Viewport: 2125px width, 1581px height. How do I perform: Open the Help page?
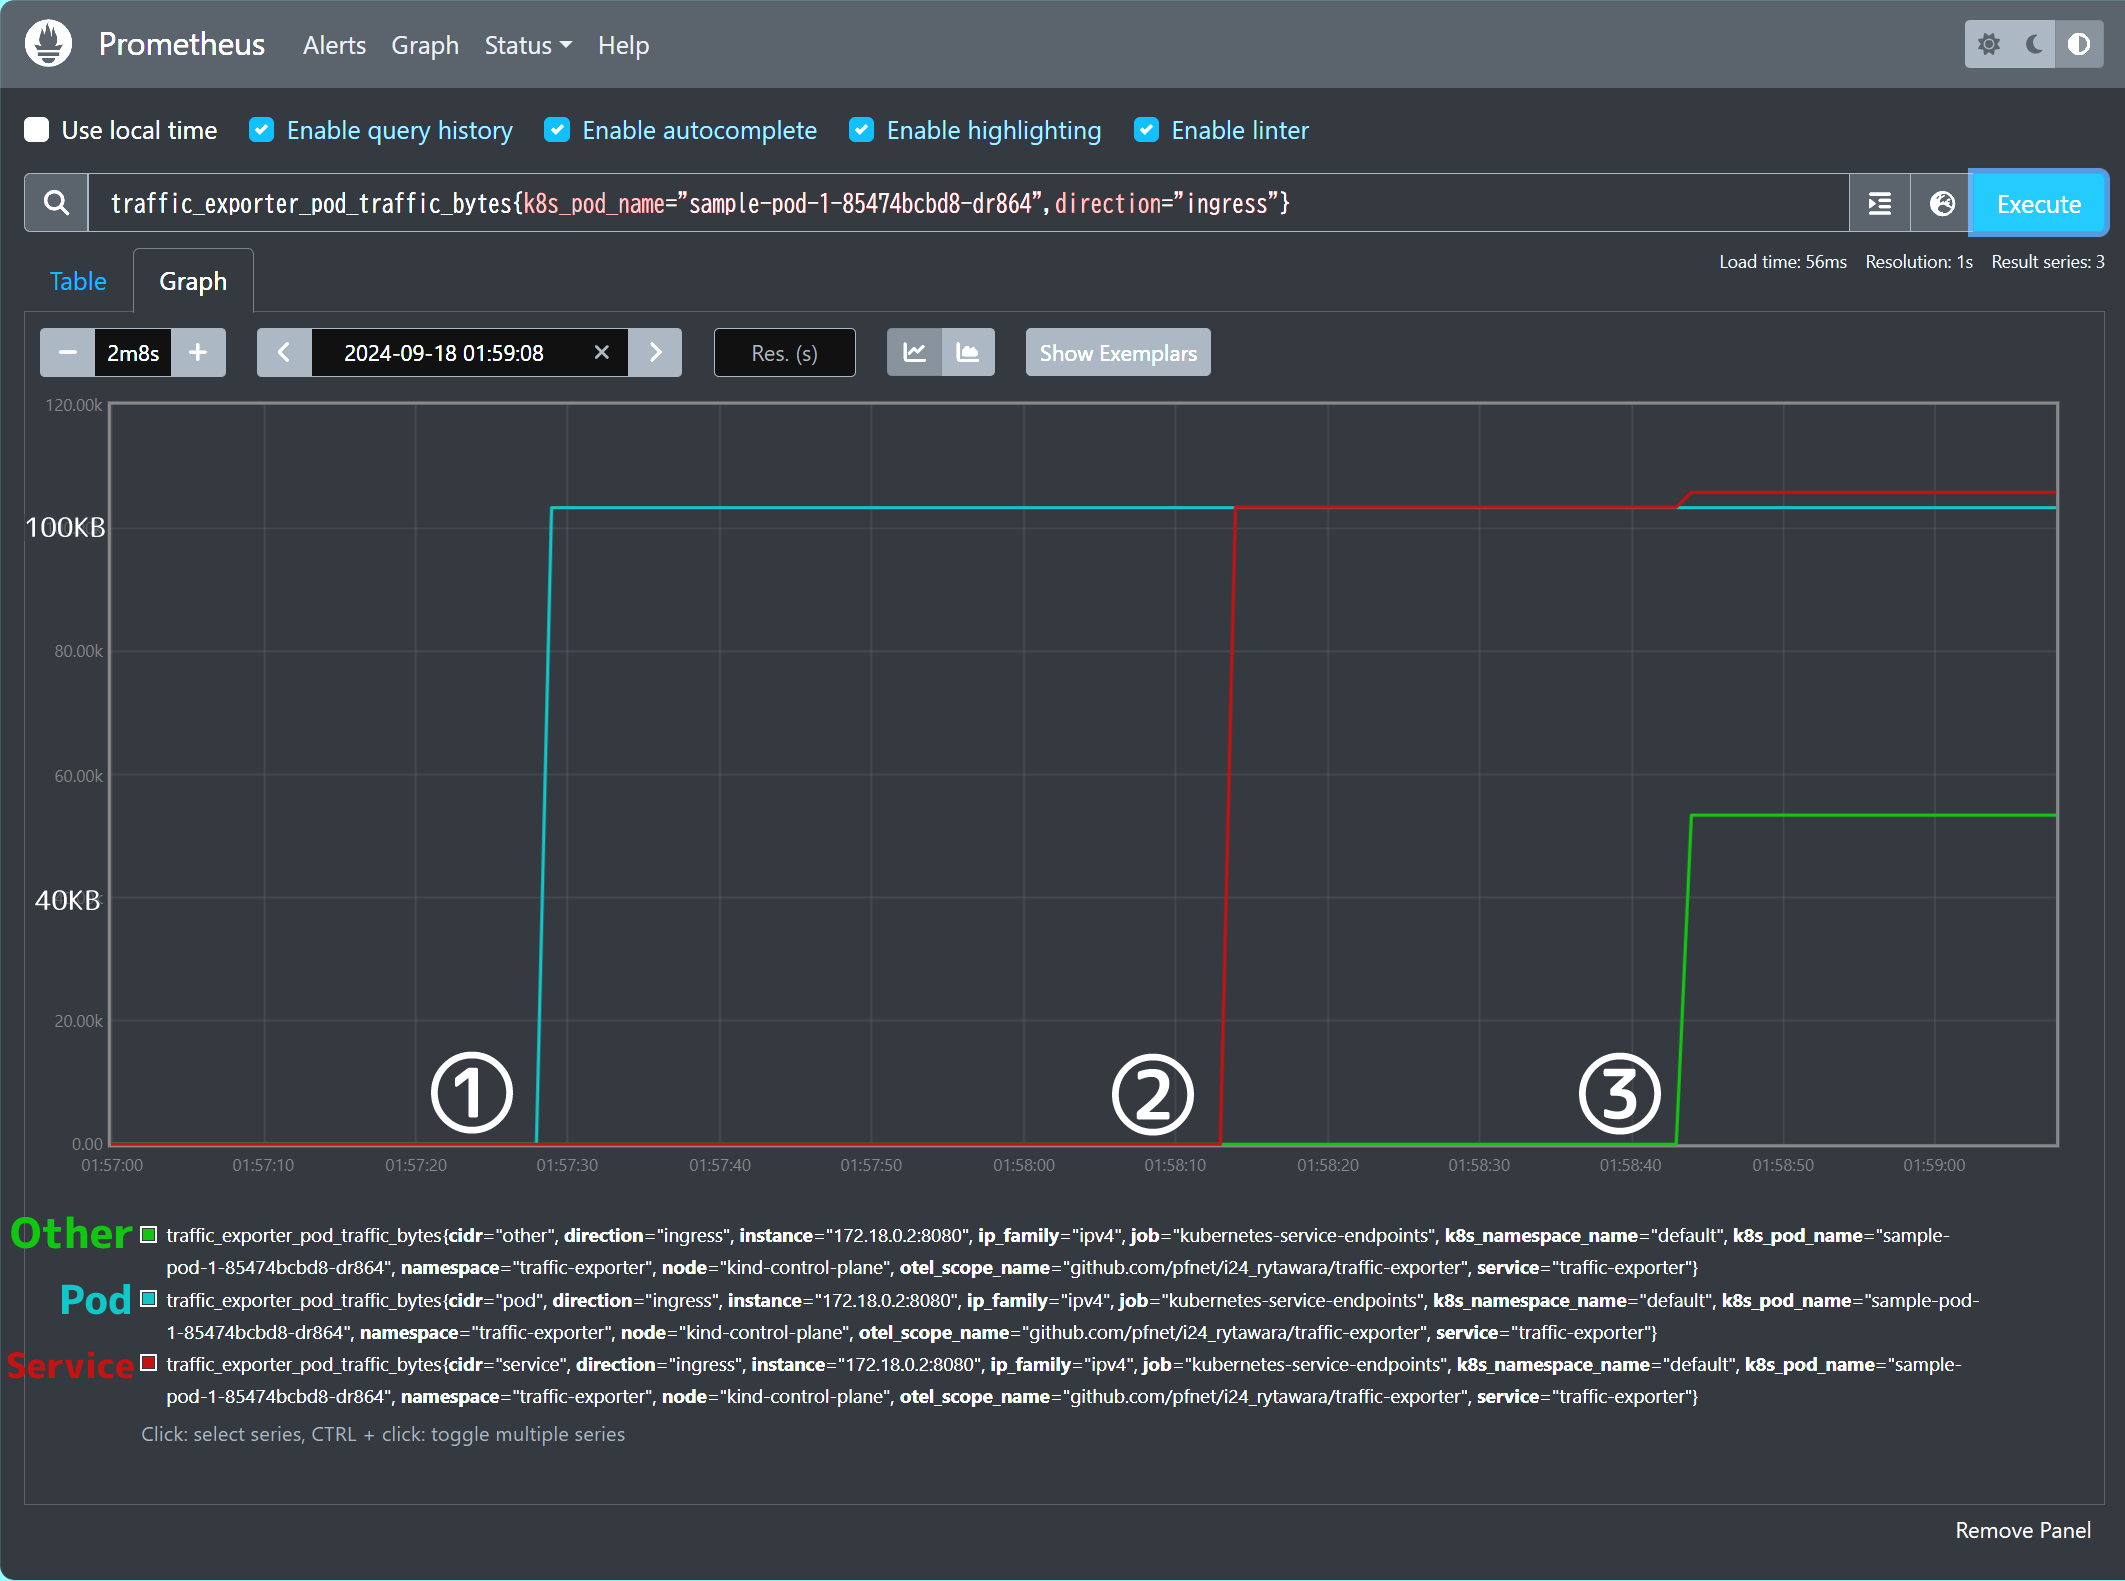[623, 45]
